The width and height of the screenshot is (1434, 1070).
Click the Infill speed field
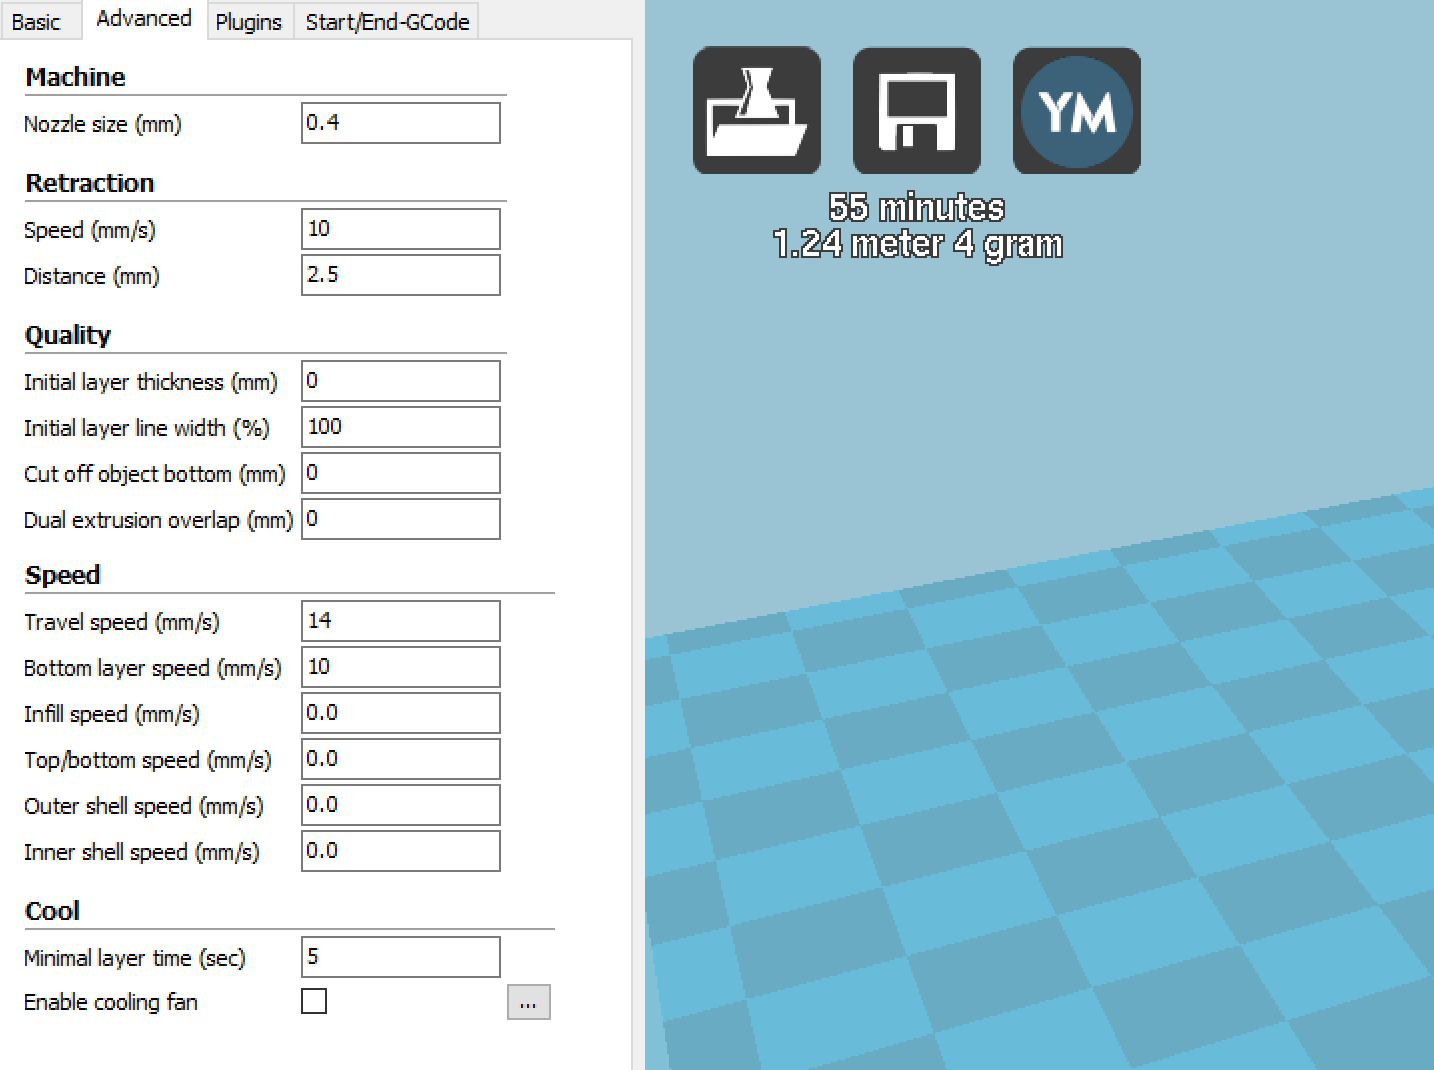[399, 713]
